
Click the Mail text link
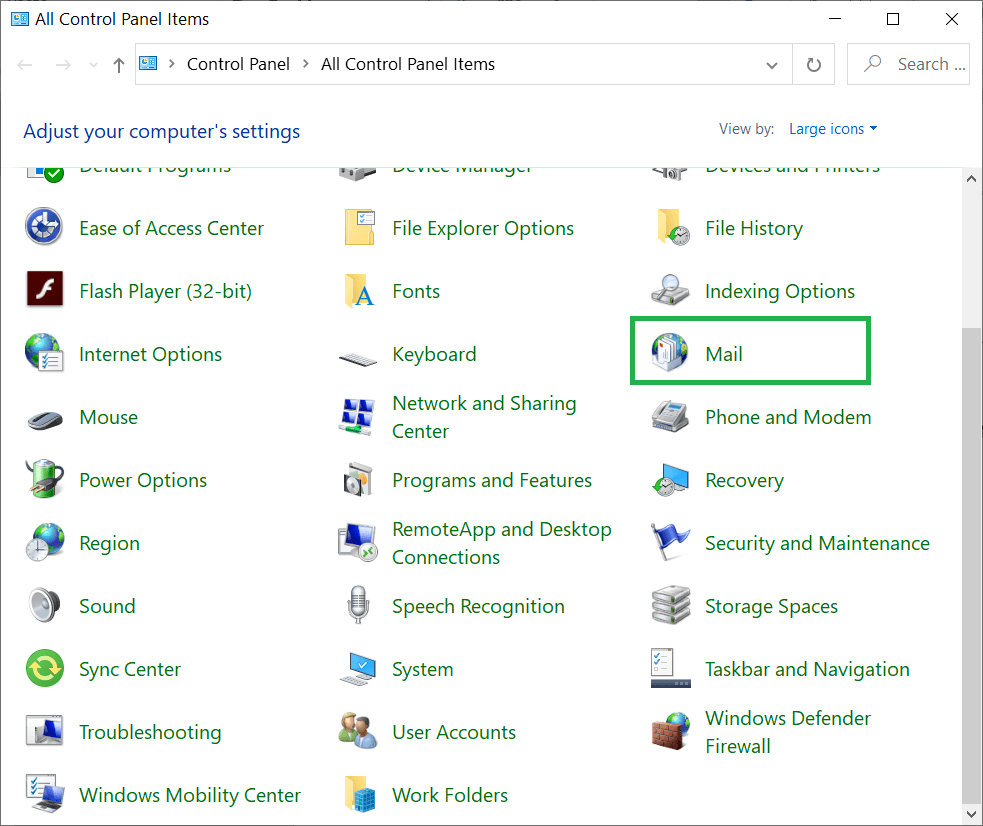(723, 354)
